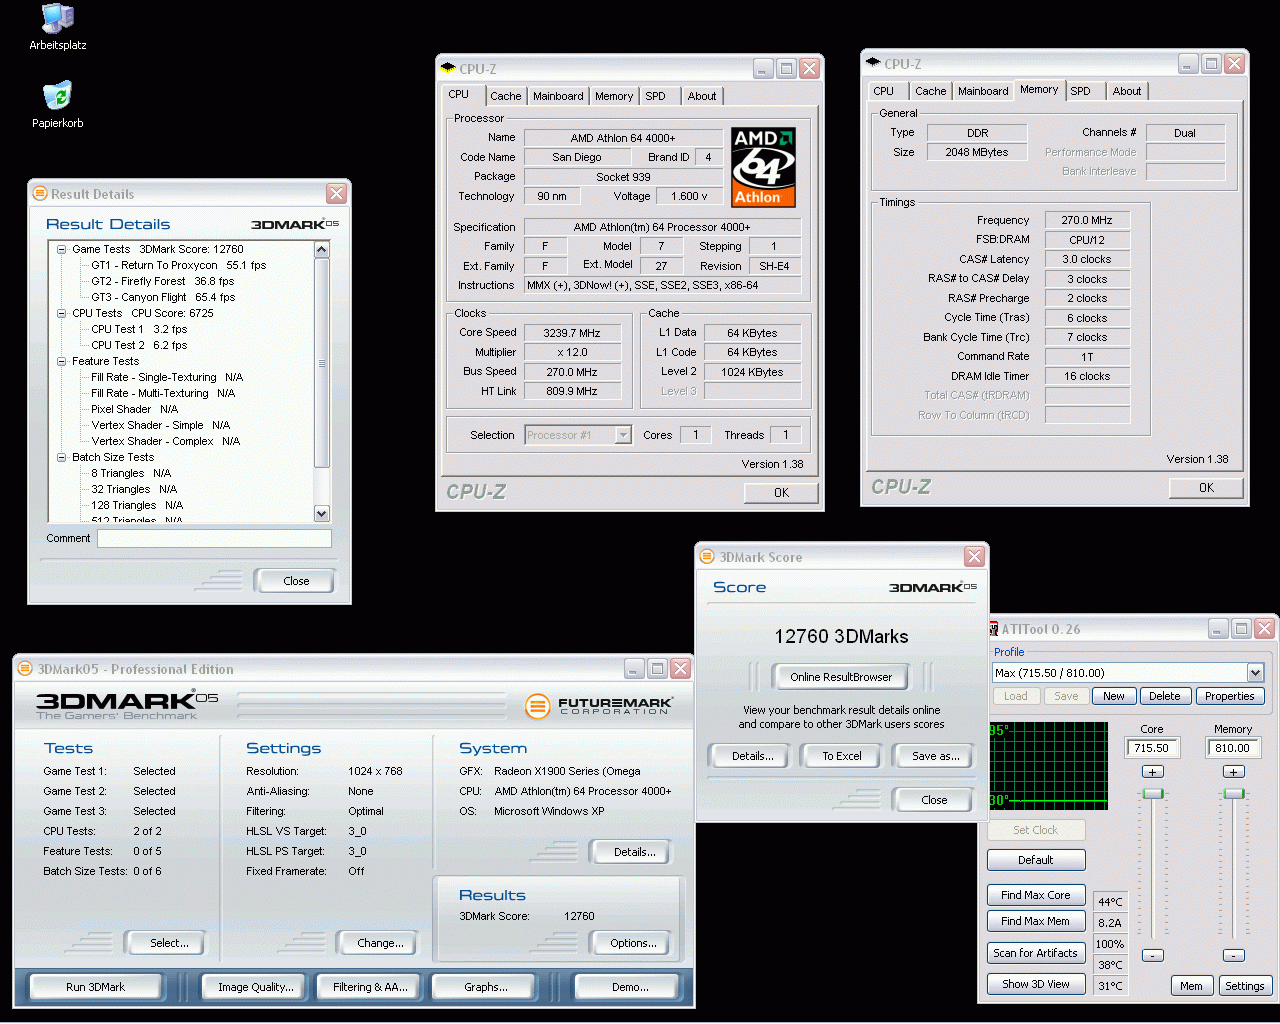Switch to Mainboard tab in left CPU-Z window
This screenshot has width=1280, height=1024.
coord(558,96)
